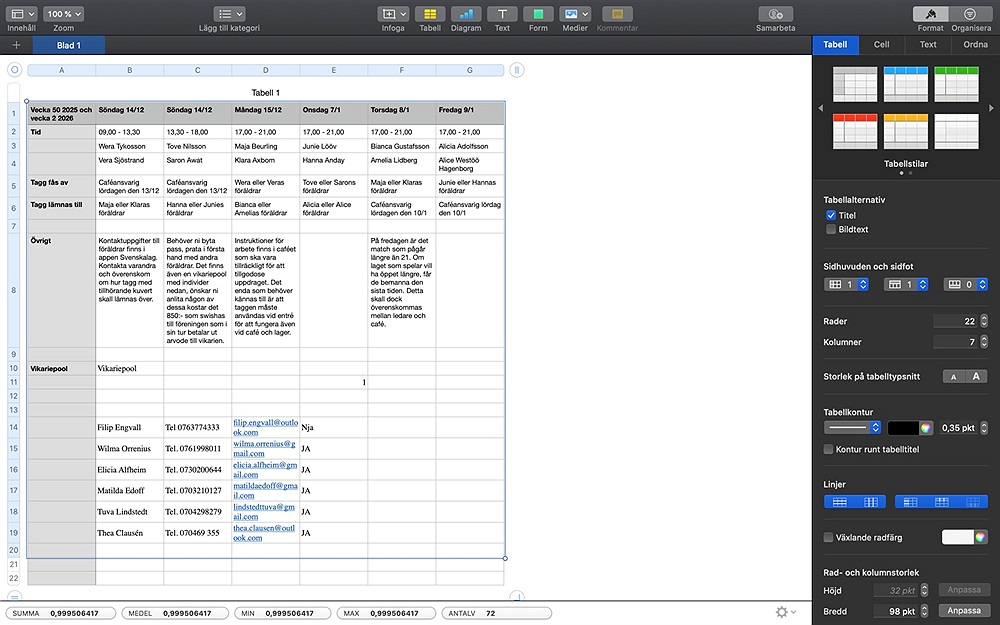Add a text box with Text tool

click(502, 14)
